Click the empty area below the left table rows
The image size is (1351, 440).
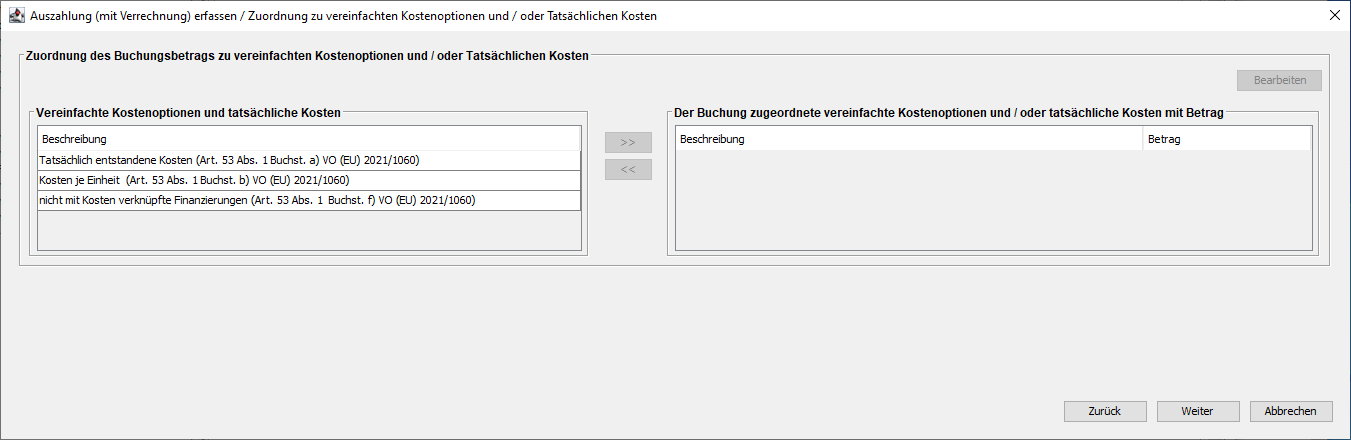308,230
